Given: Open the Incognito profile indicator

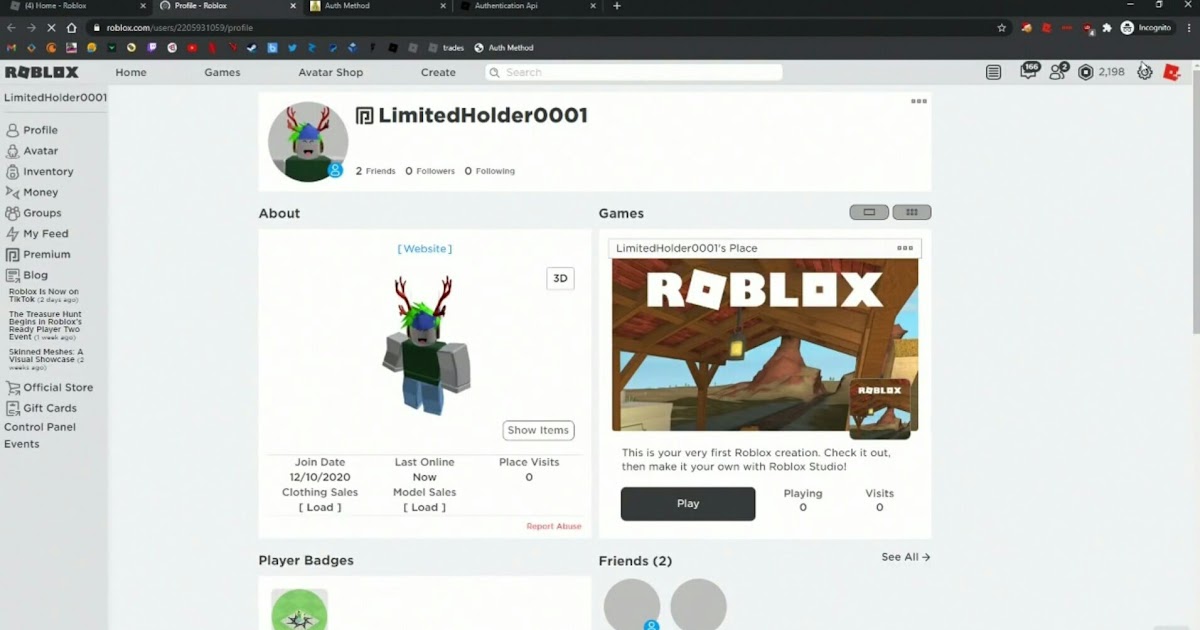Looking at the screenshot, I should coord(1146,28).
